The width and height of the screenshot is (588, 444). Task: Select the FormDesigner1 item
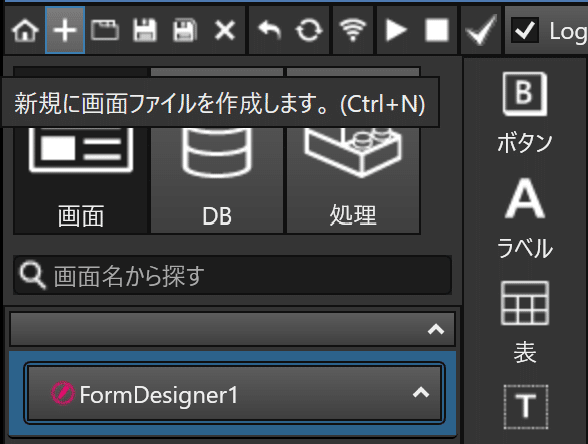tap(234, 393)
